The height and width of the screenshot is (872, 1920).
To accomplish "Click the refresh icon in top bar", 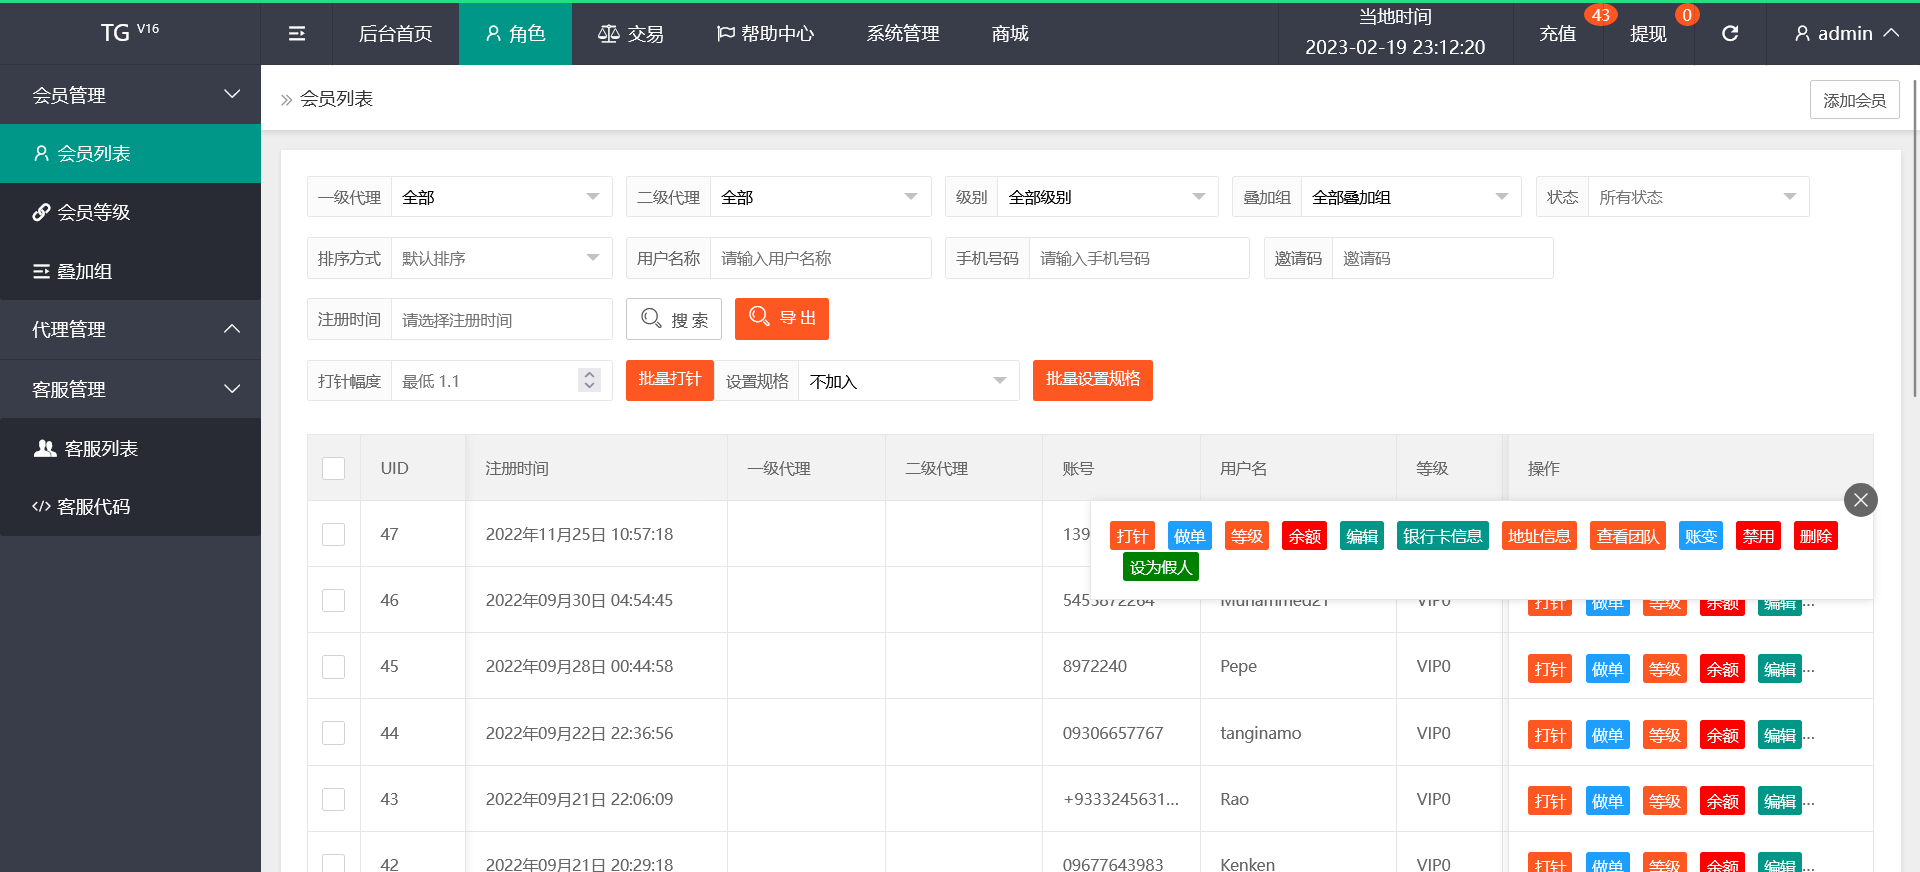I will point(1730,34).
